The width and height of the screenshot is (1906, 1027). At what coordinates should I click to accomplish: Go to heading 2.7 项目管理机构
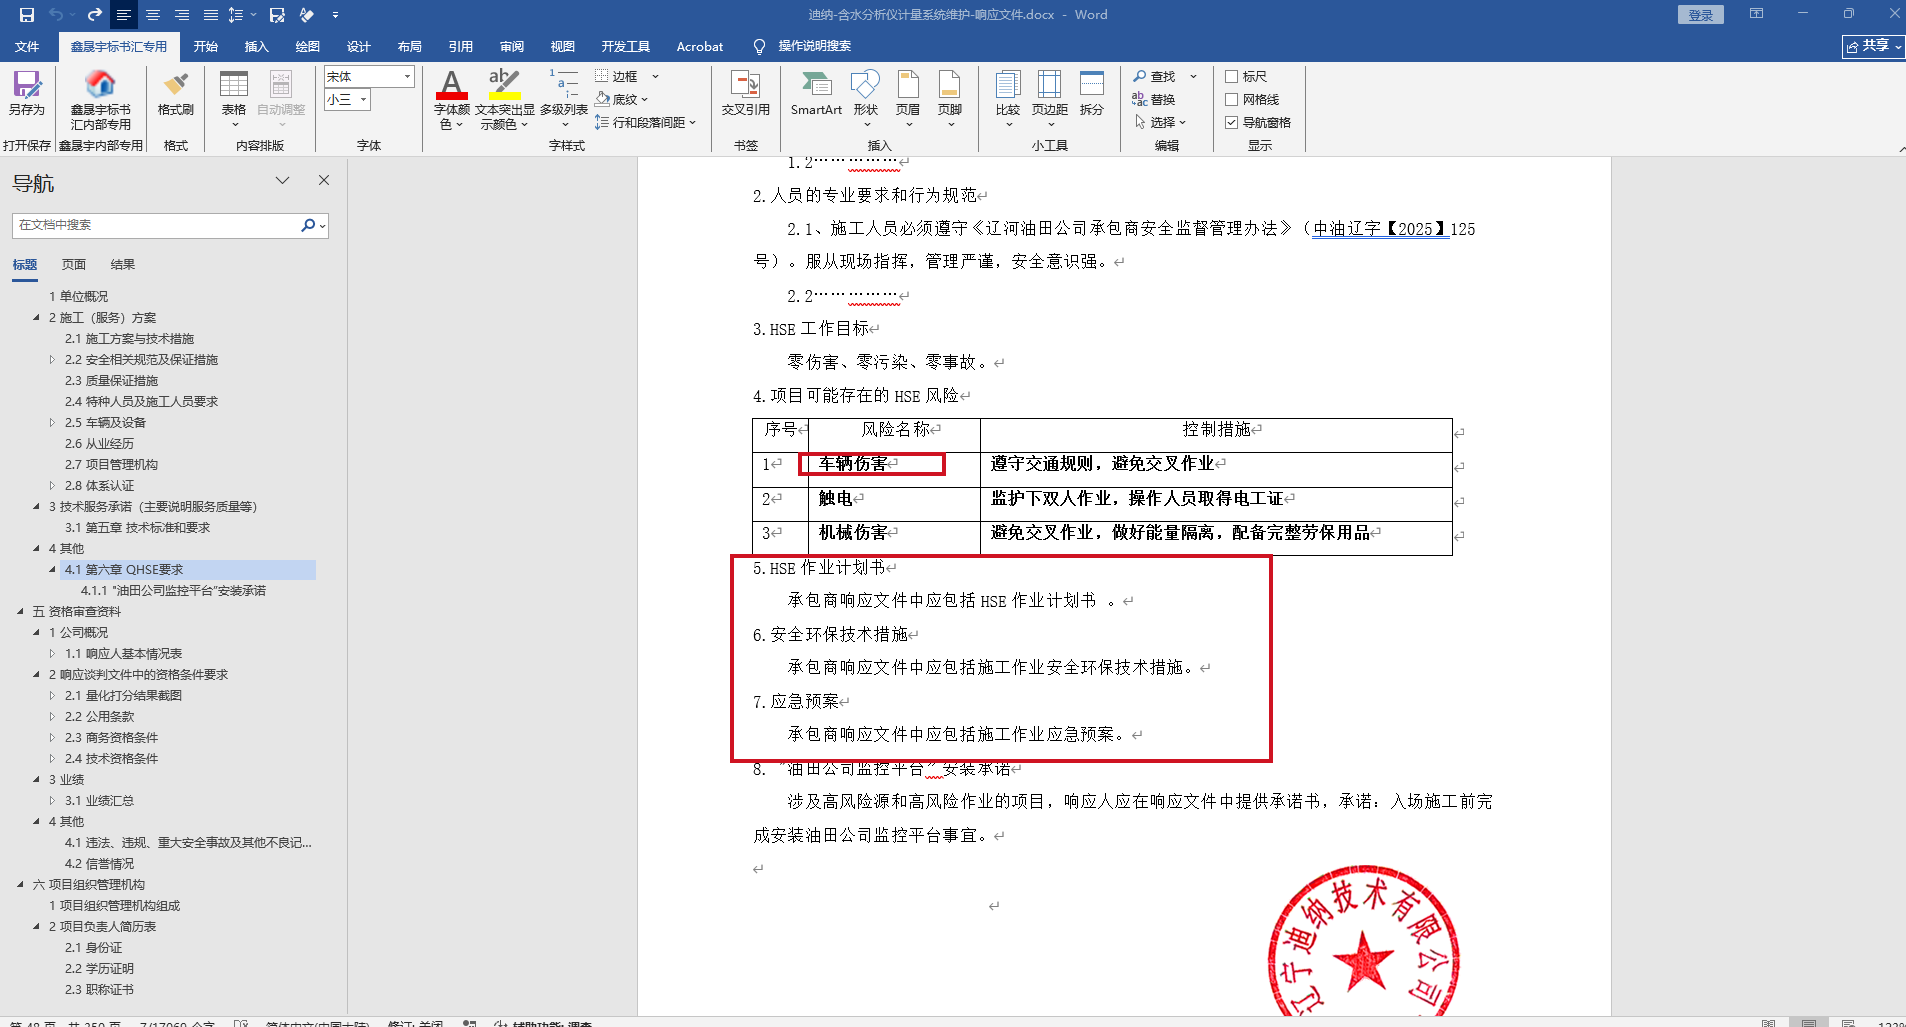point(112,465)
